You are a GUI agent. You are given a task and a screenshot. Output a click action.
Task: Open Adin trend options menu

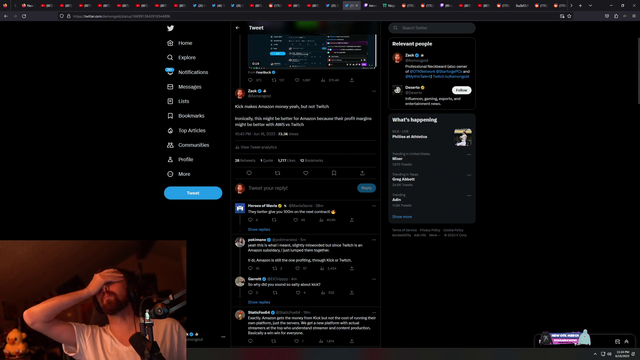tap(469, 196)
